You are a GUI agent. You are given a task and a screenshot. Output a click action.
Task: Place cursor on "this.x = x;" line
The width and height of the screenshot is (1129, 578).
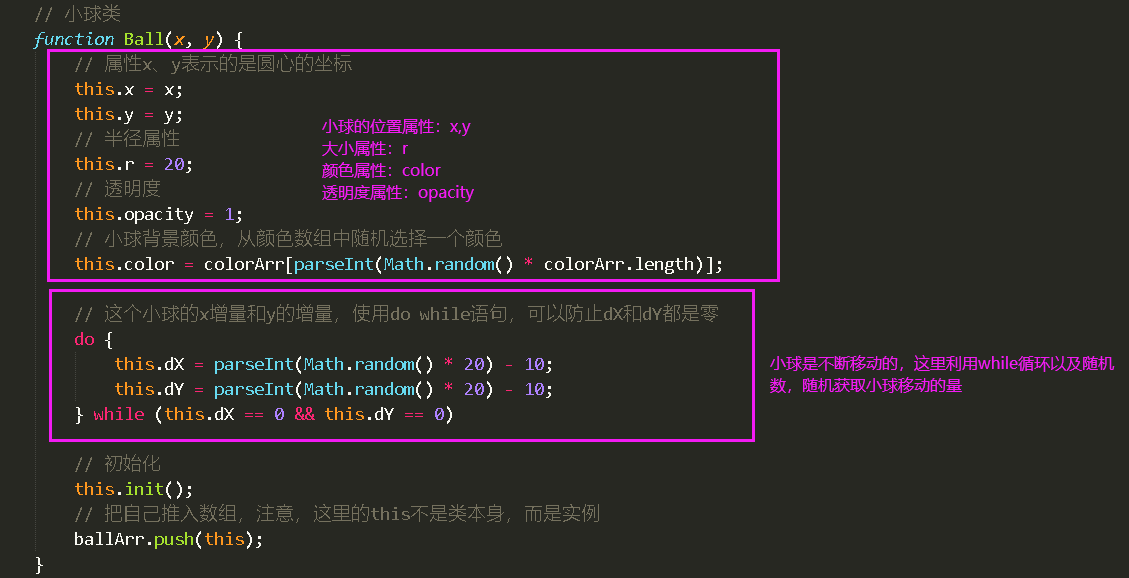click(129, 89)
